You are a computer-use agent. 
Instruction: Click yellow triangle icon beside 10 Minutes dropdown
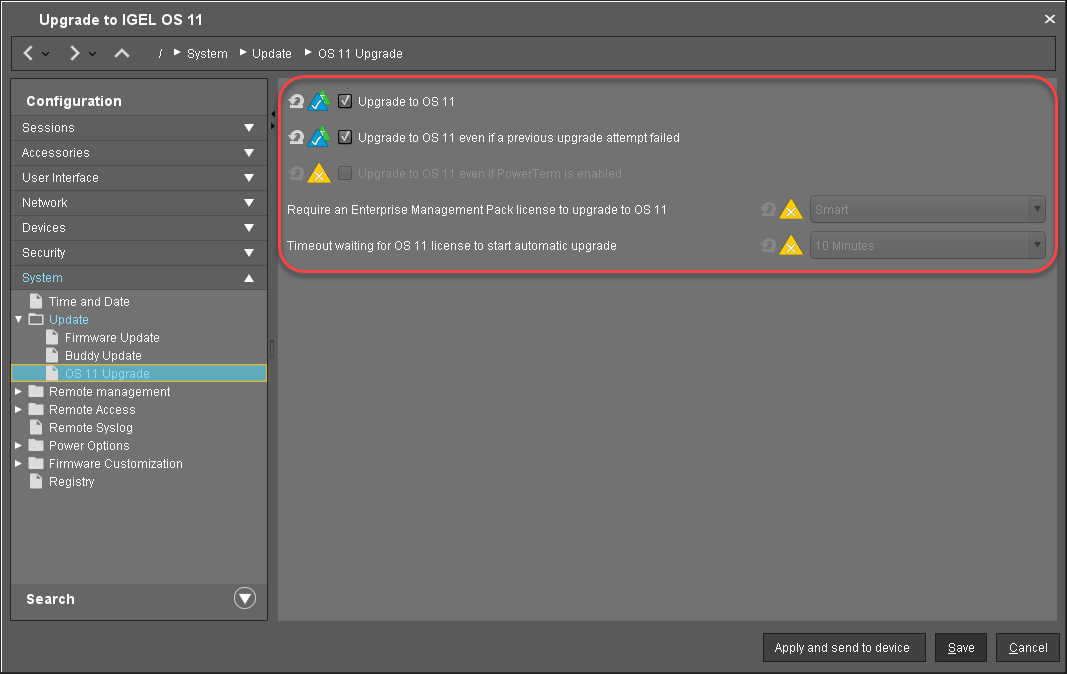(791, 246)
